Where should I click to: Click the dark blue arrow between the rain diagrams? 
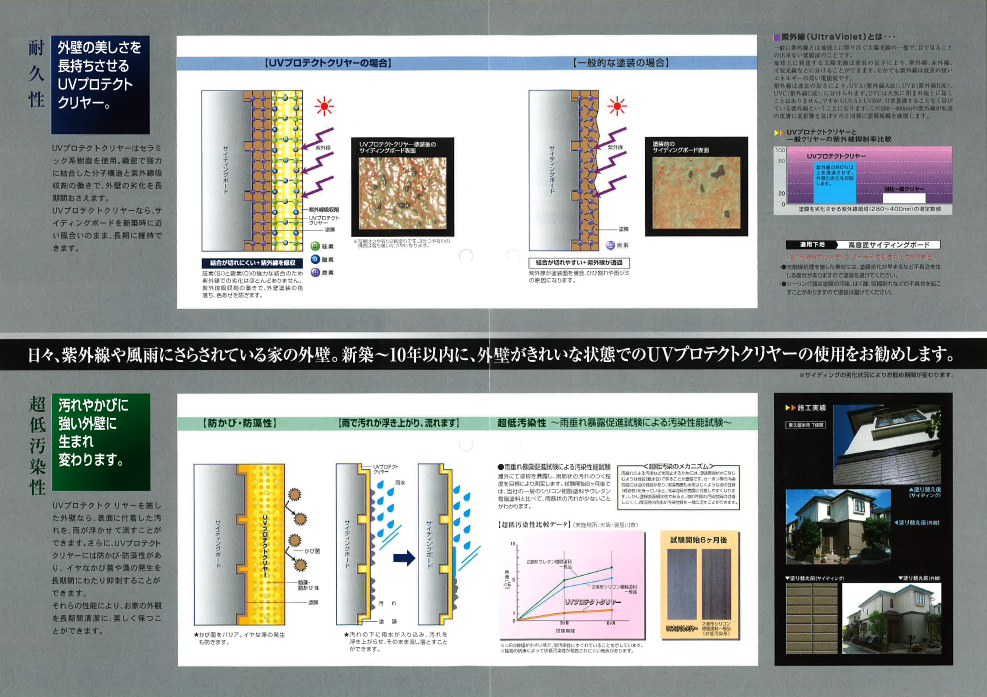404,558
